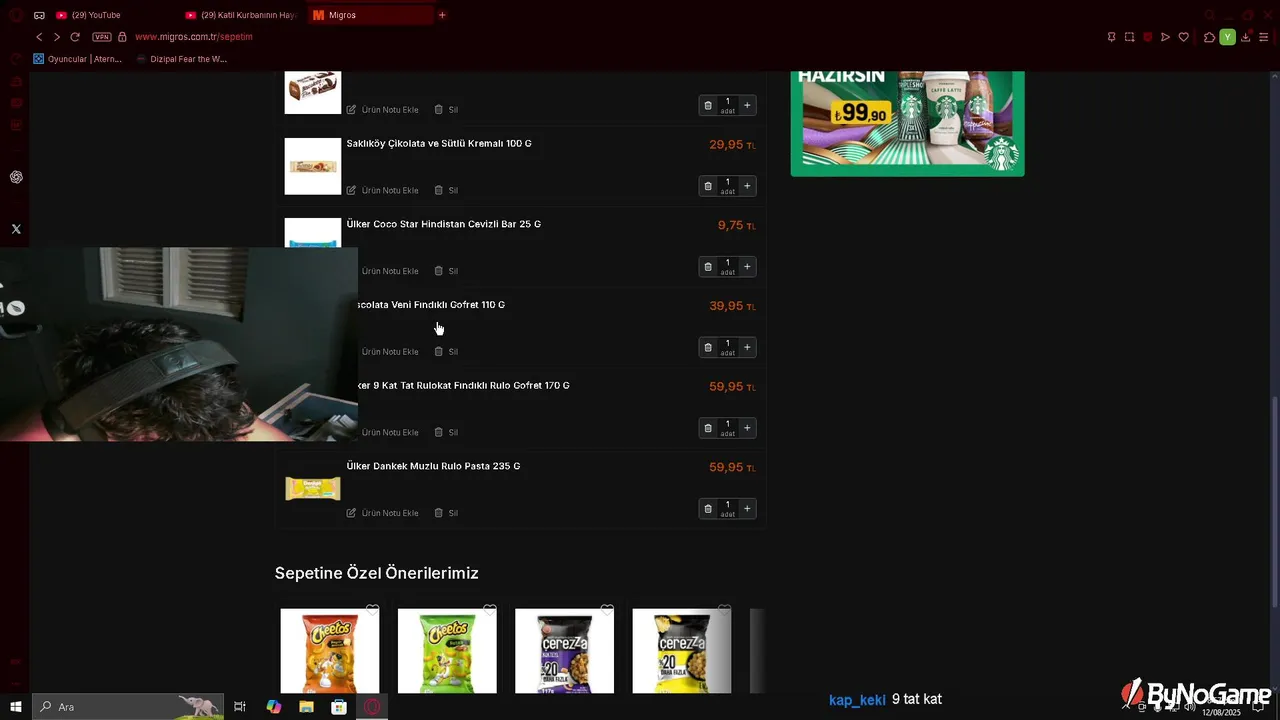Click trash icon for Ülker Dankek Muzlu Rulo

pyautogui.click(x=708, y=509)
